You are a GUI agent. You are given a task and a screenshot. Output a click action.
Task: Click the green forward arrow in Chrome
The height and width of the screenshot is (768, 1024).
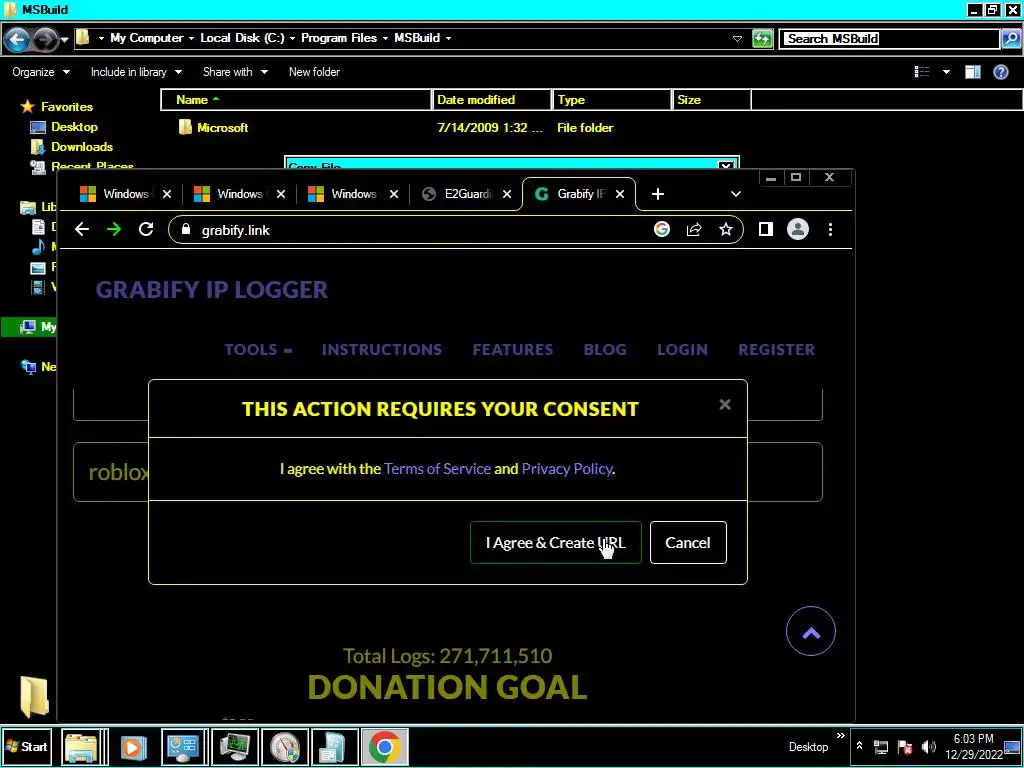click(x=114, y=229)
